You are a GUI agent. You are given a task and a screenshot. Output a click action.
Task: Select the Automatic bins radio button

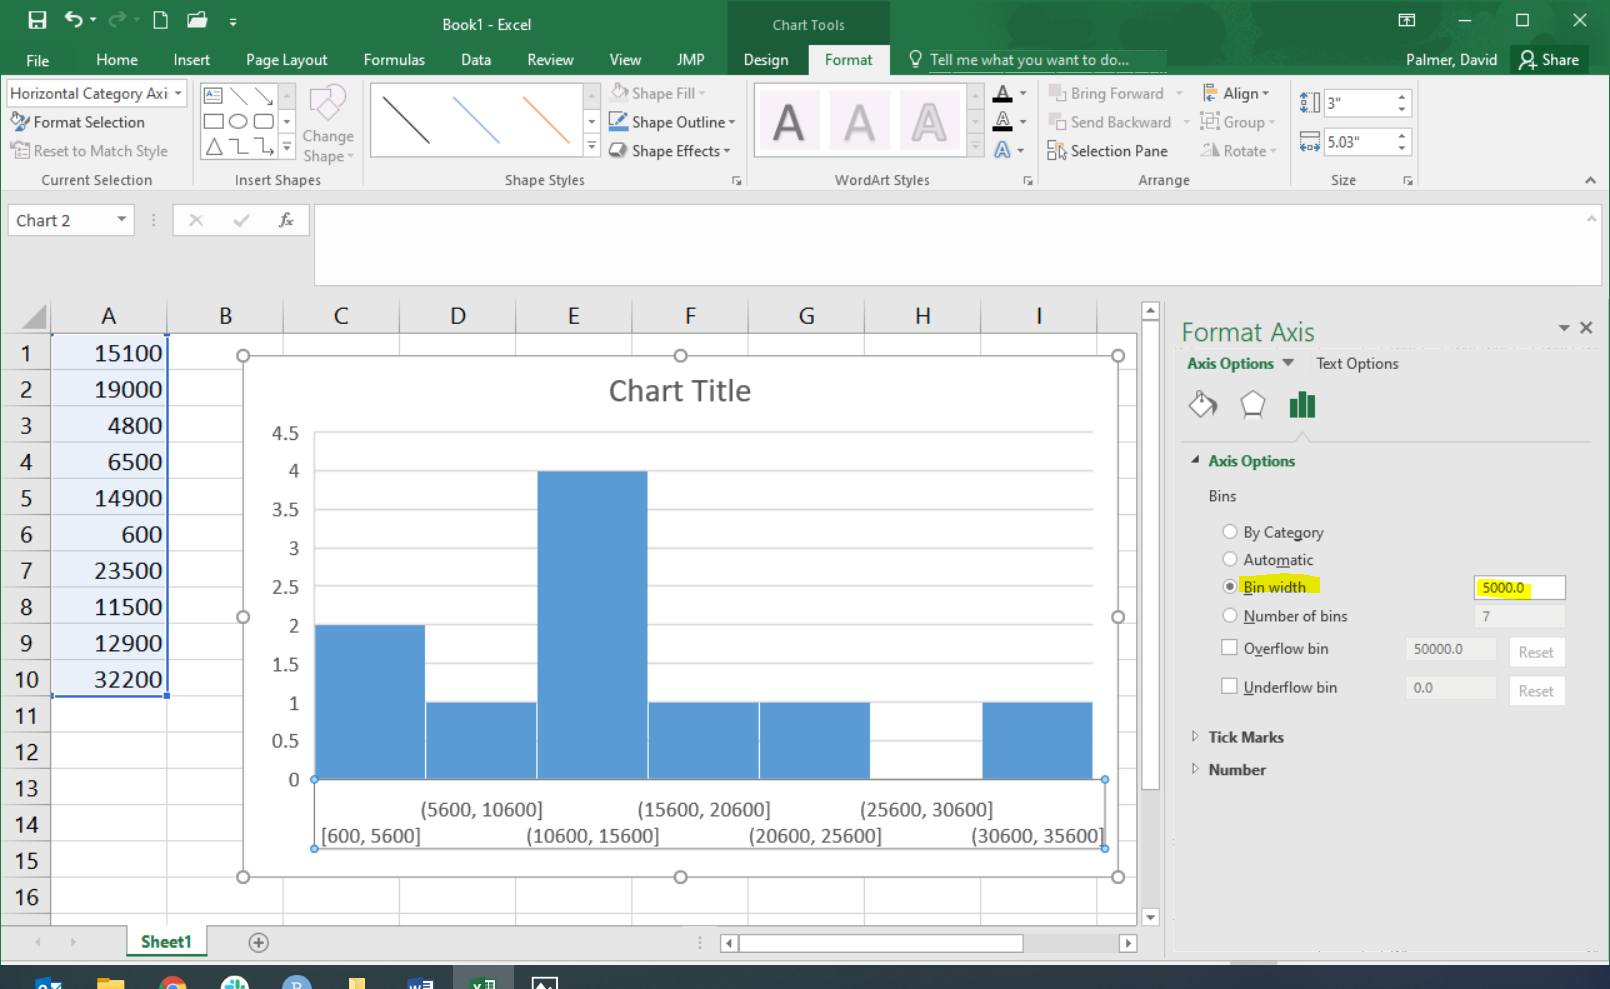tap(1230, 559)
